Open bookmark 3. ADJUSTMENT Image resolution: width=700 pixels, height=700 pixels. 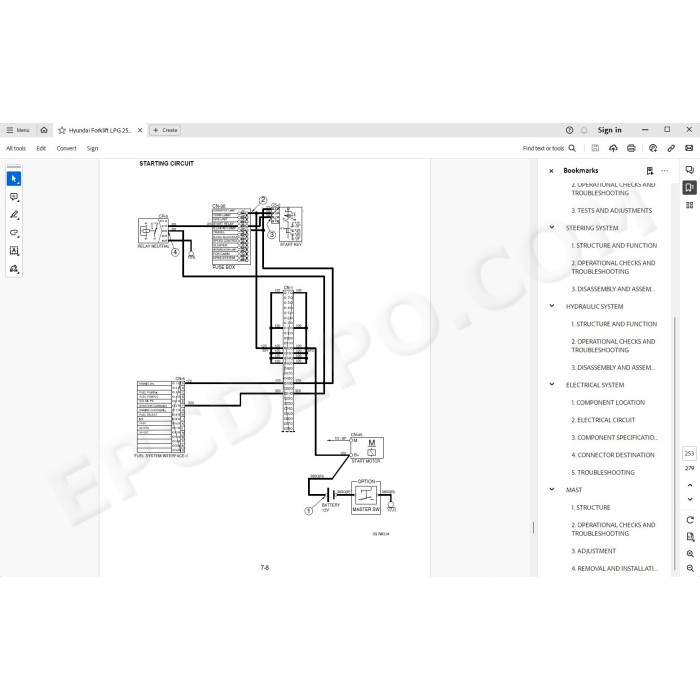593,551
